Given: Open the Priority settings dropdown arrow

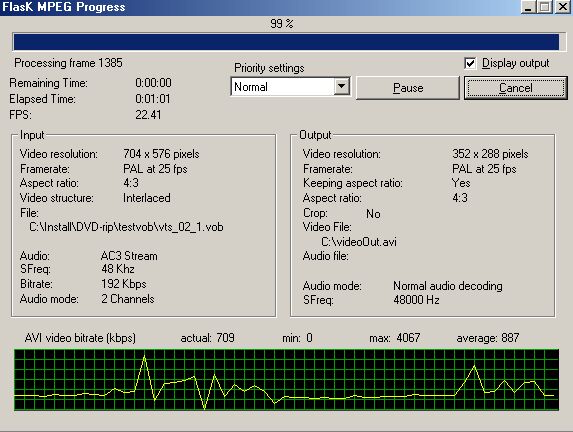Looking at the screenshot, I should 342,87.
